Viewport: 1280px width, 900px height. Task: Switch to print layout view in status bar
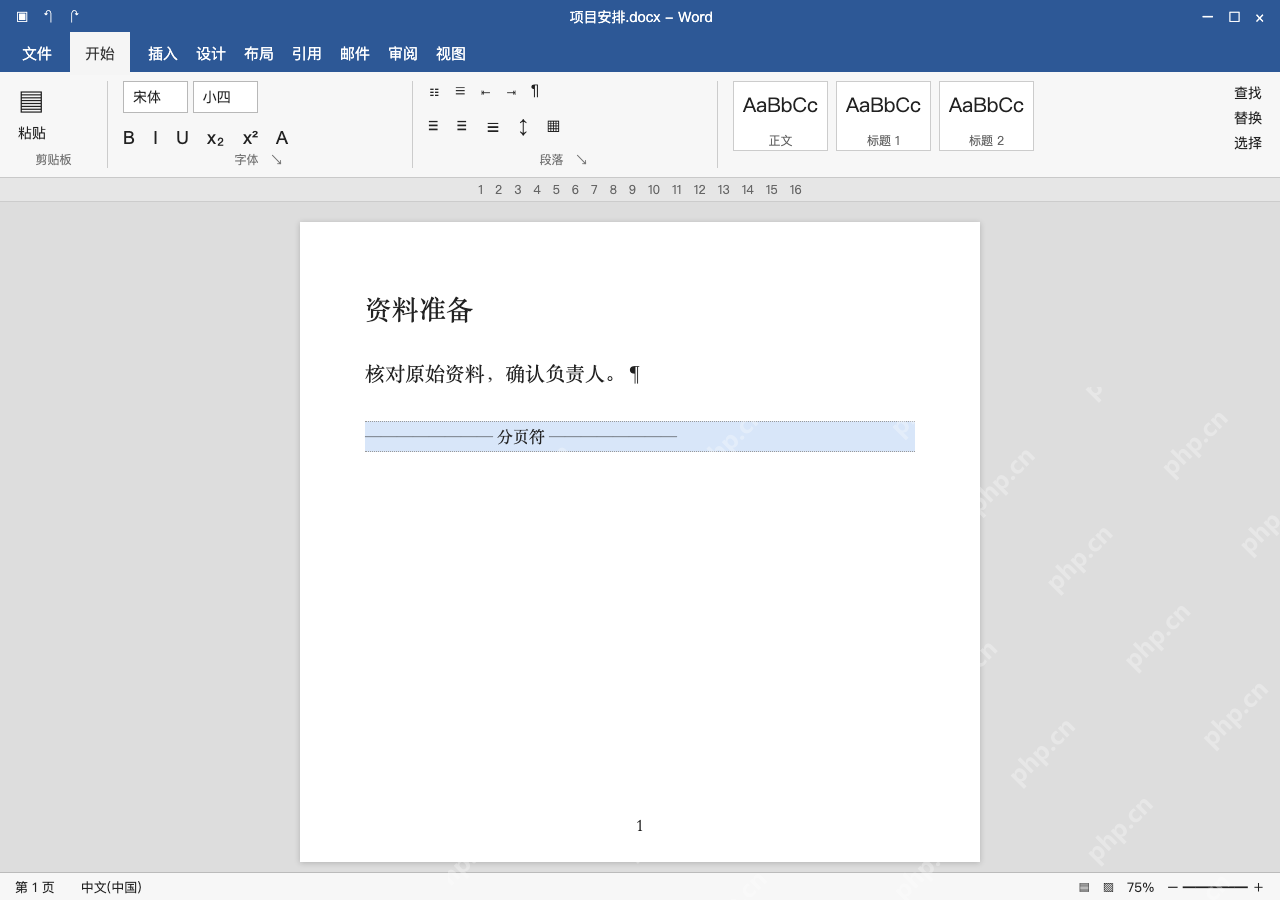1084,887
